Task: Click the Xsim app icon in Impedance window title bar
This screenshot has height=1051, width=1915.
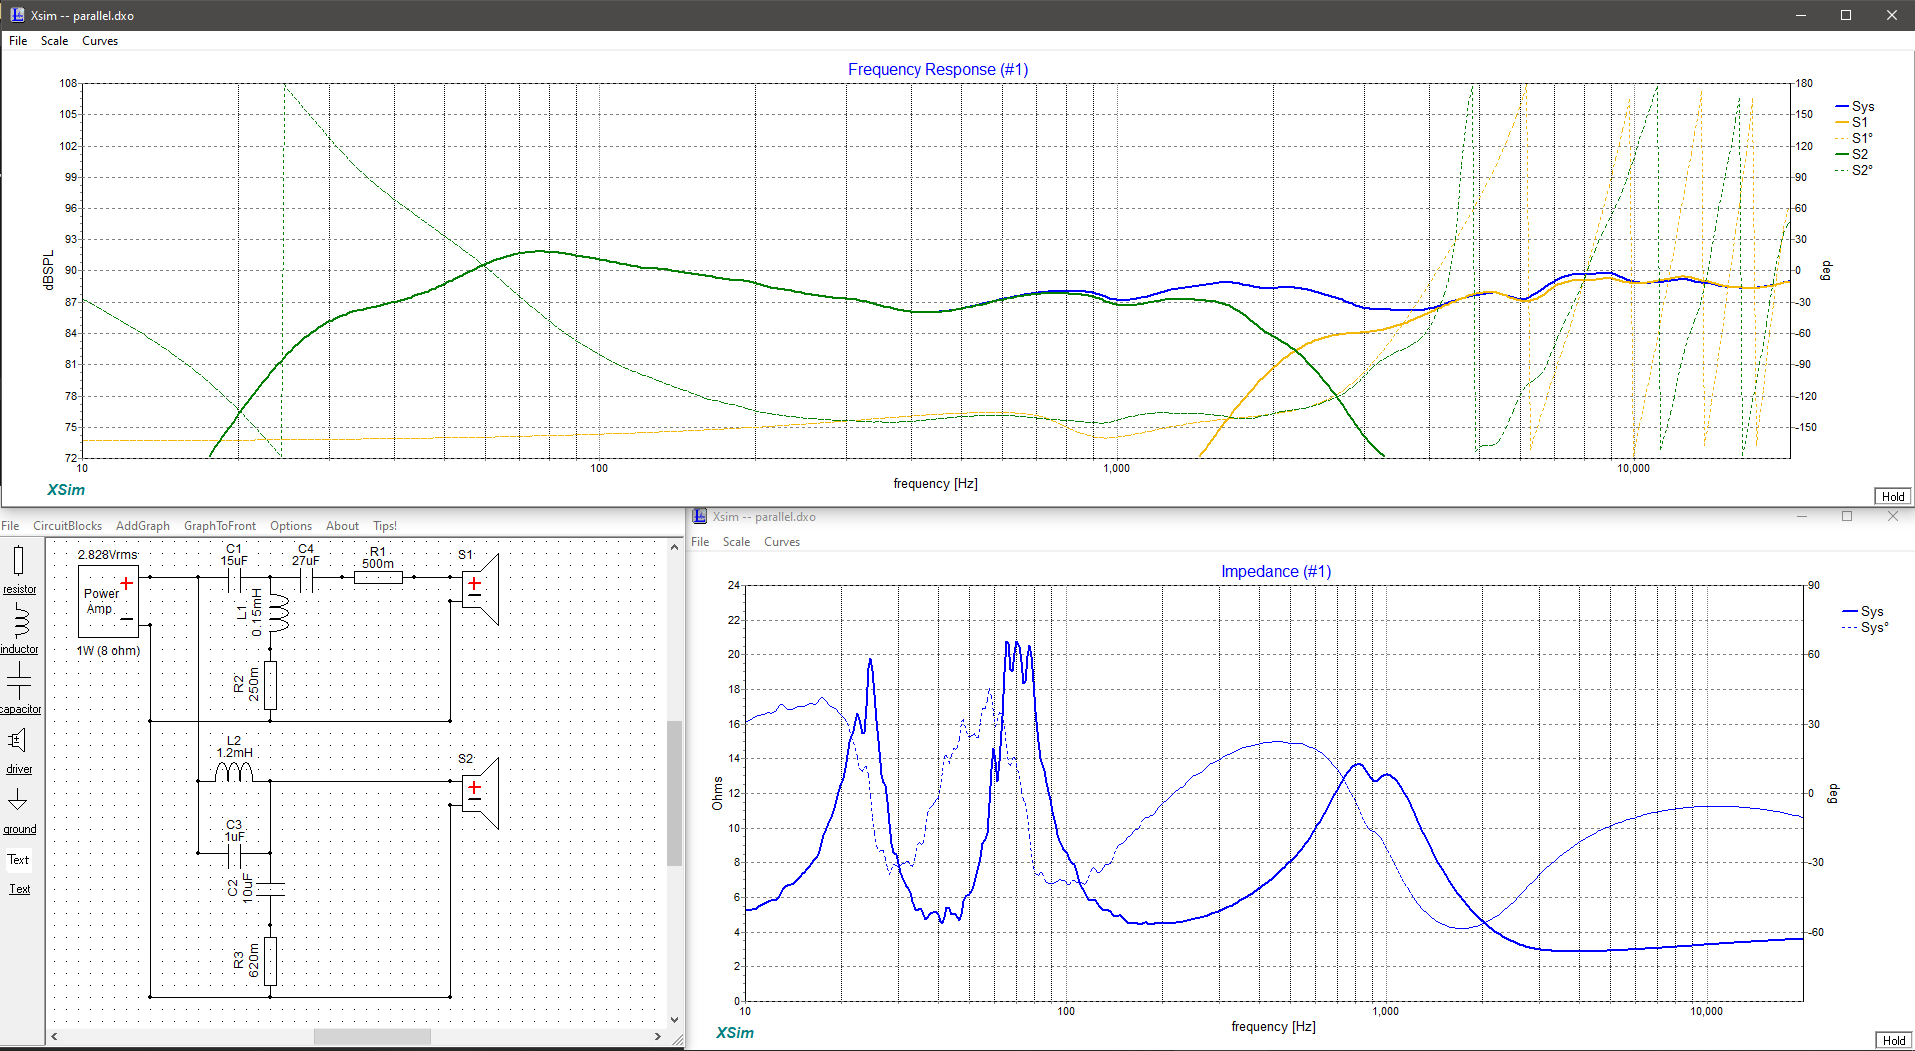Action: (700, 516)
